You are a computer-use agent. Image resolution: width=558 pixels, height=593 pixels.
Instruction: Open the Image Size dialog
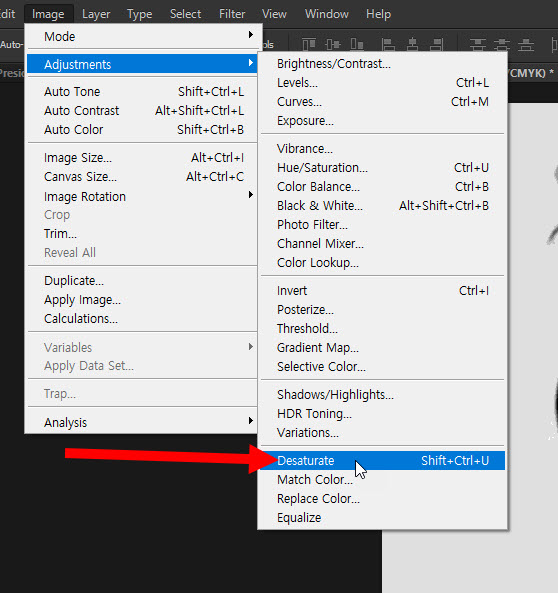[142, 157]
